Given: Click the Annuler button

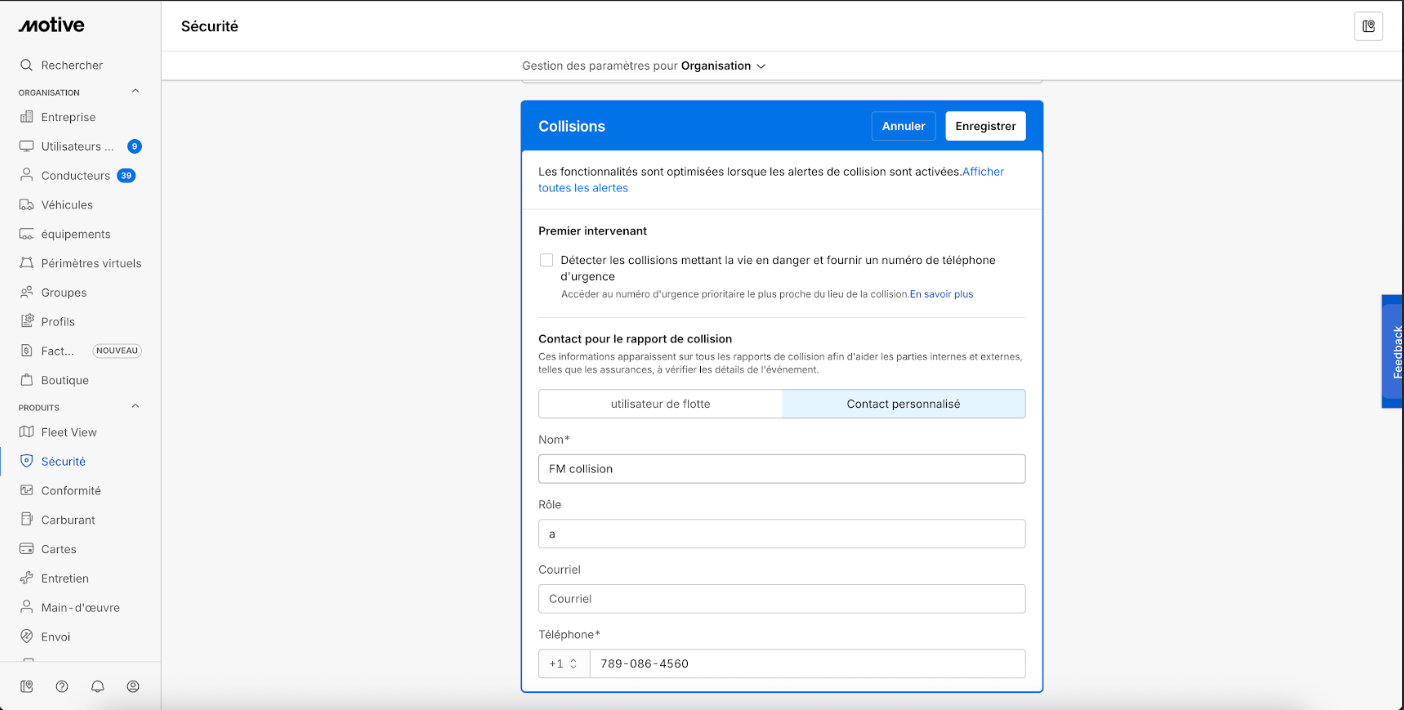Looking at the screenshot, I should [903, 126].
